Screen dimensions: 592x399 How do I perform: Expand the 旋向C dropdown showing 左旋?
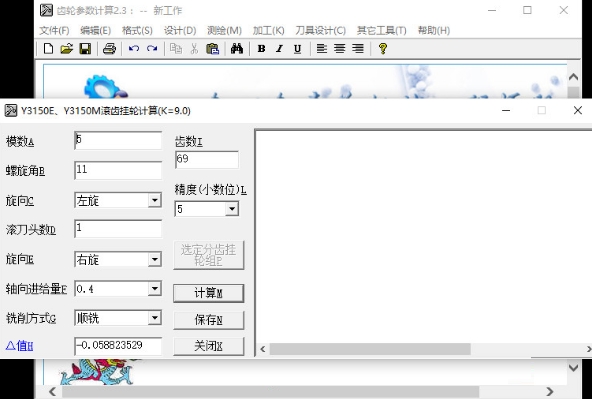point(154,200)
